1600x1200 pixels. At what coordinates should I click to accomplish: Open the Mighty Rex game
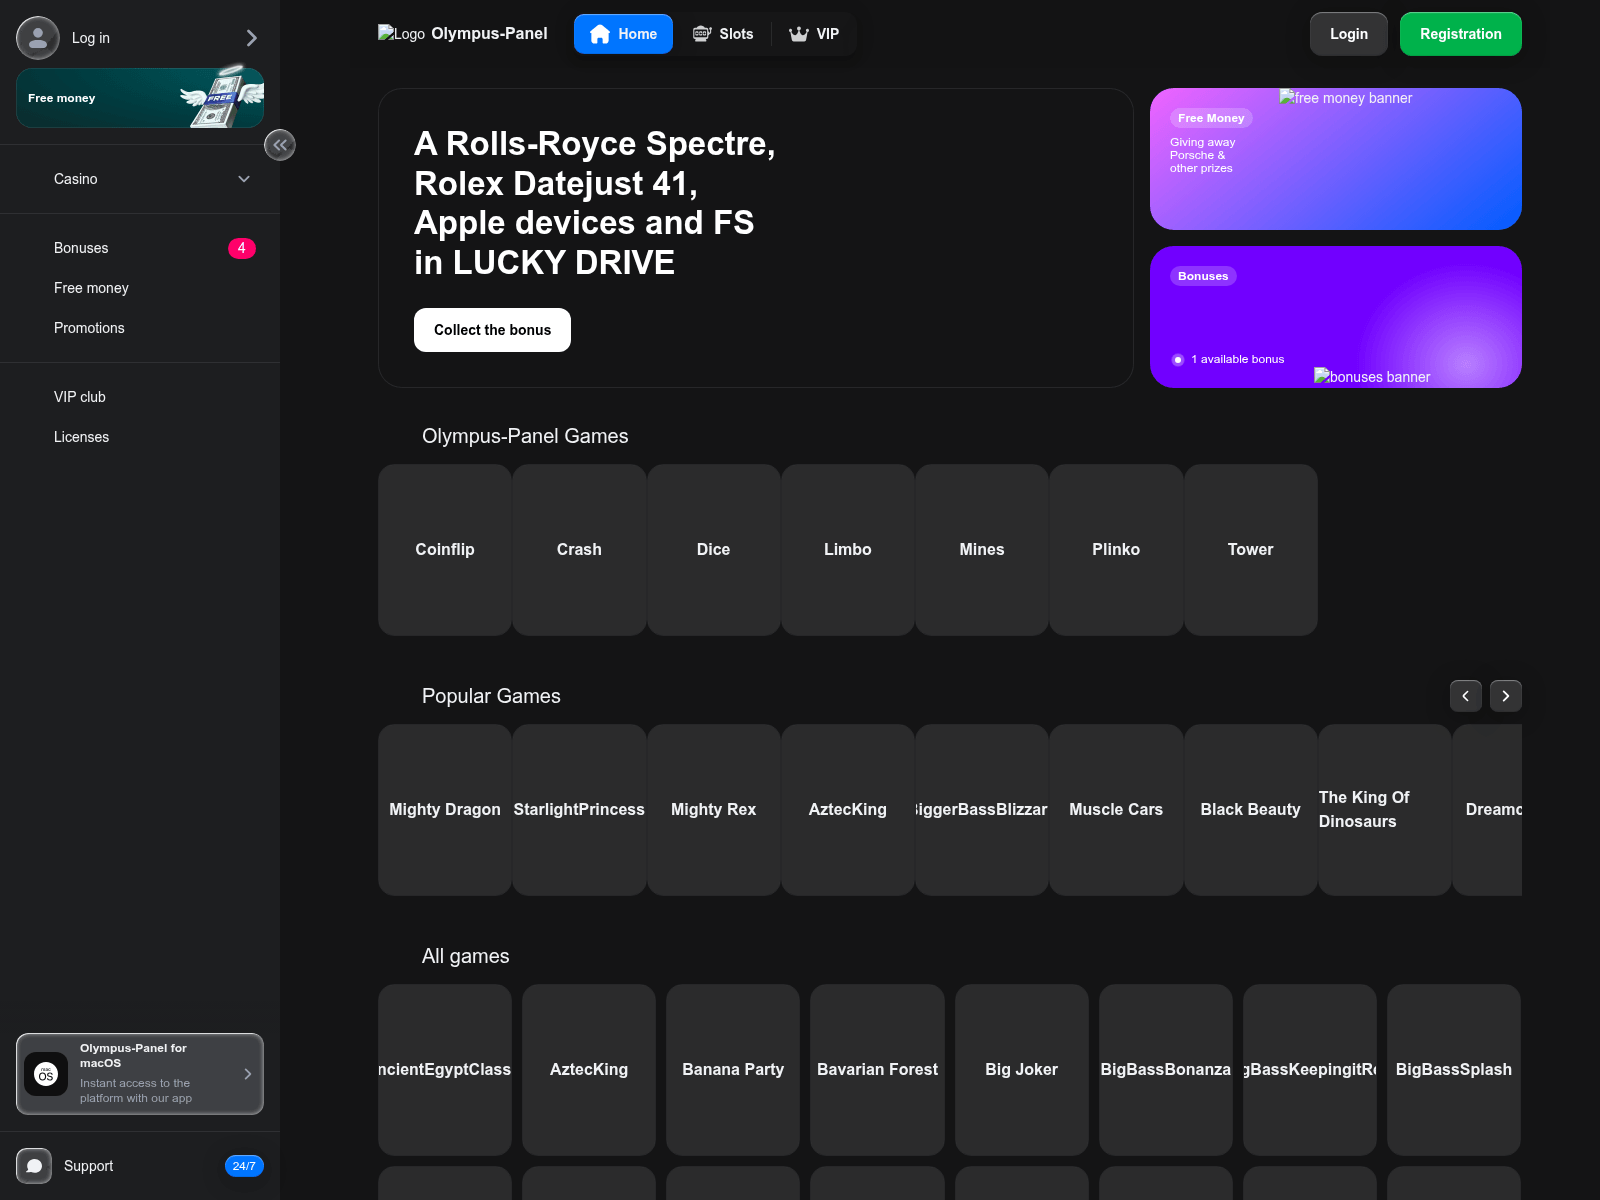[714, 810]
